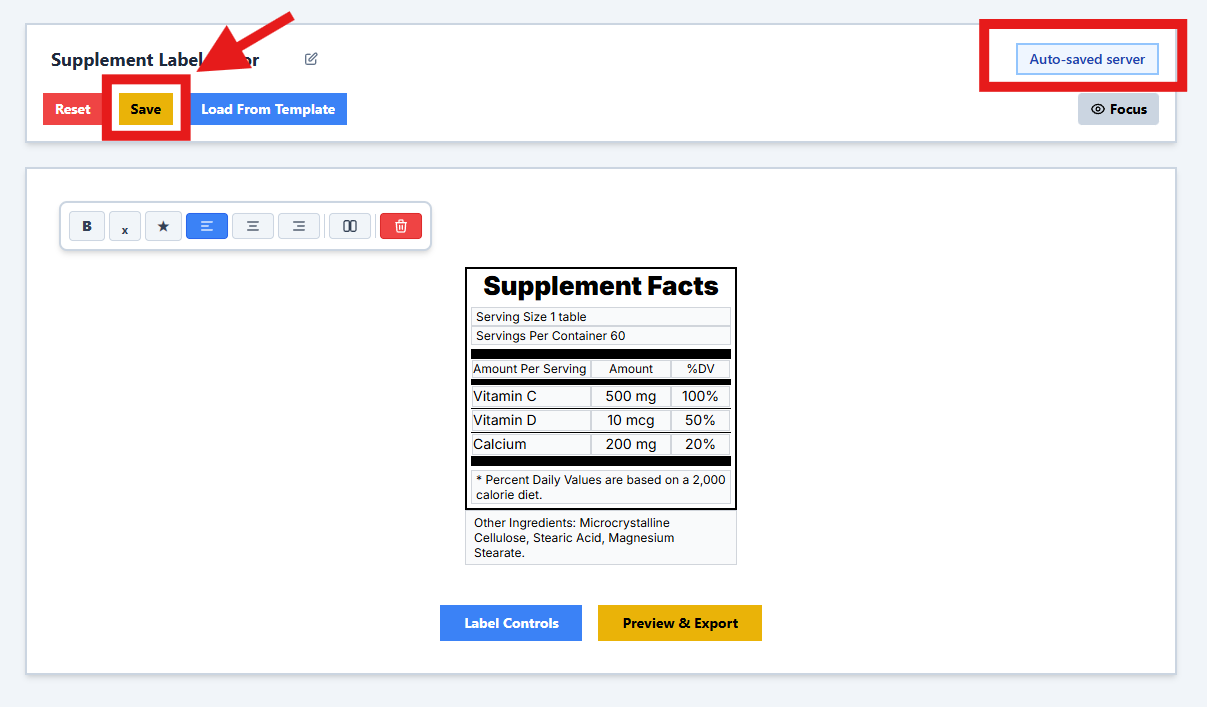Click the Vitamin C name cell
Image resolution: width=1207 pixels, height=707 pixels.
[530, 396]
